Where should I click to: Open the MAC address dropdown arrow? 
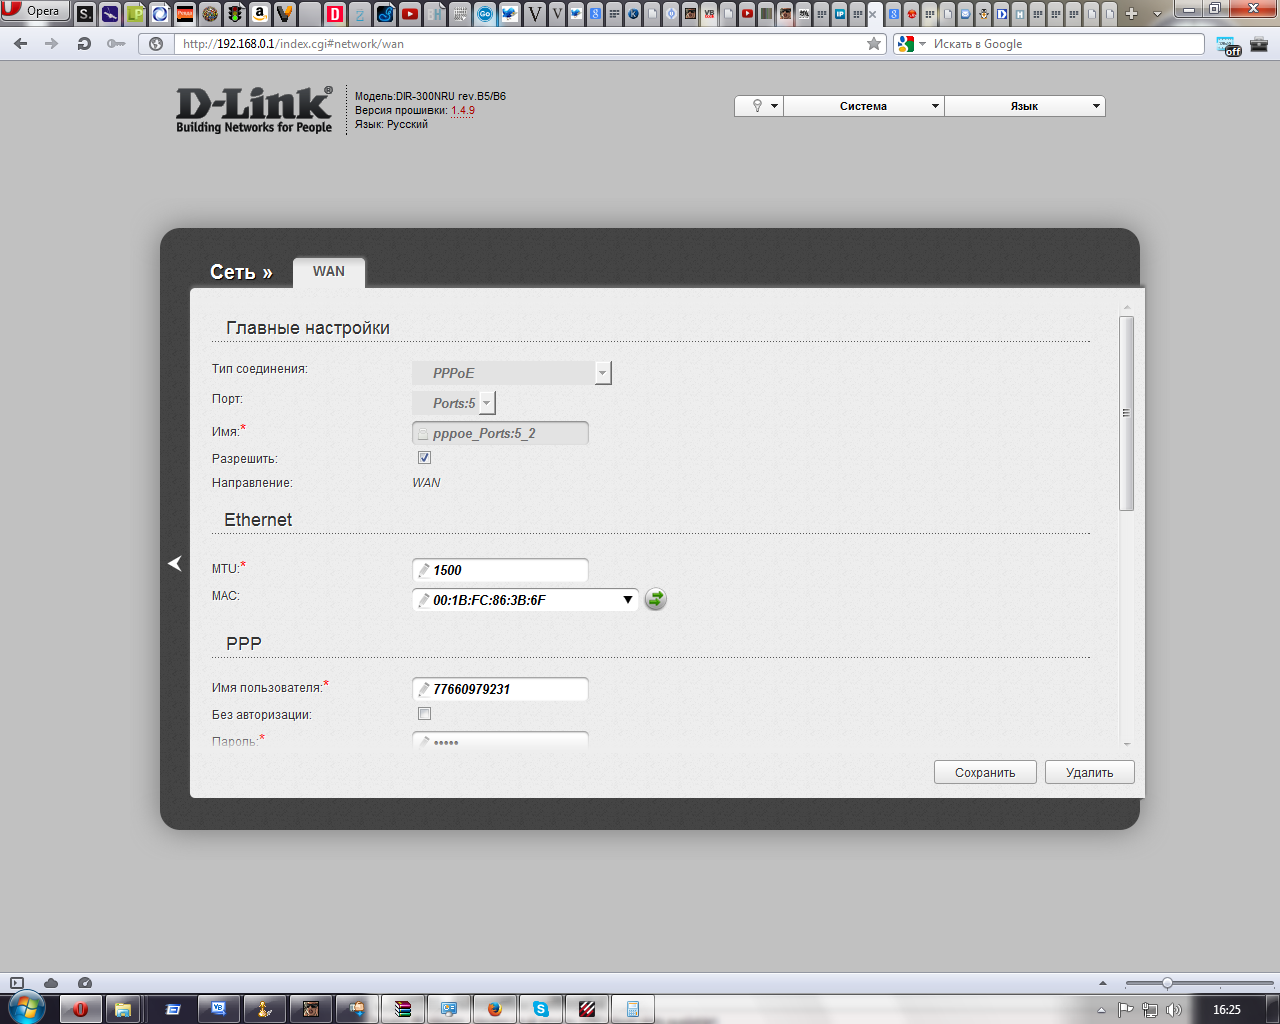[628, 600]
